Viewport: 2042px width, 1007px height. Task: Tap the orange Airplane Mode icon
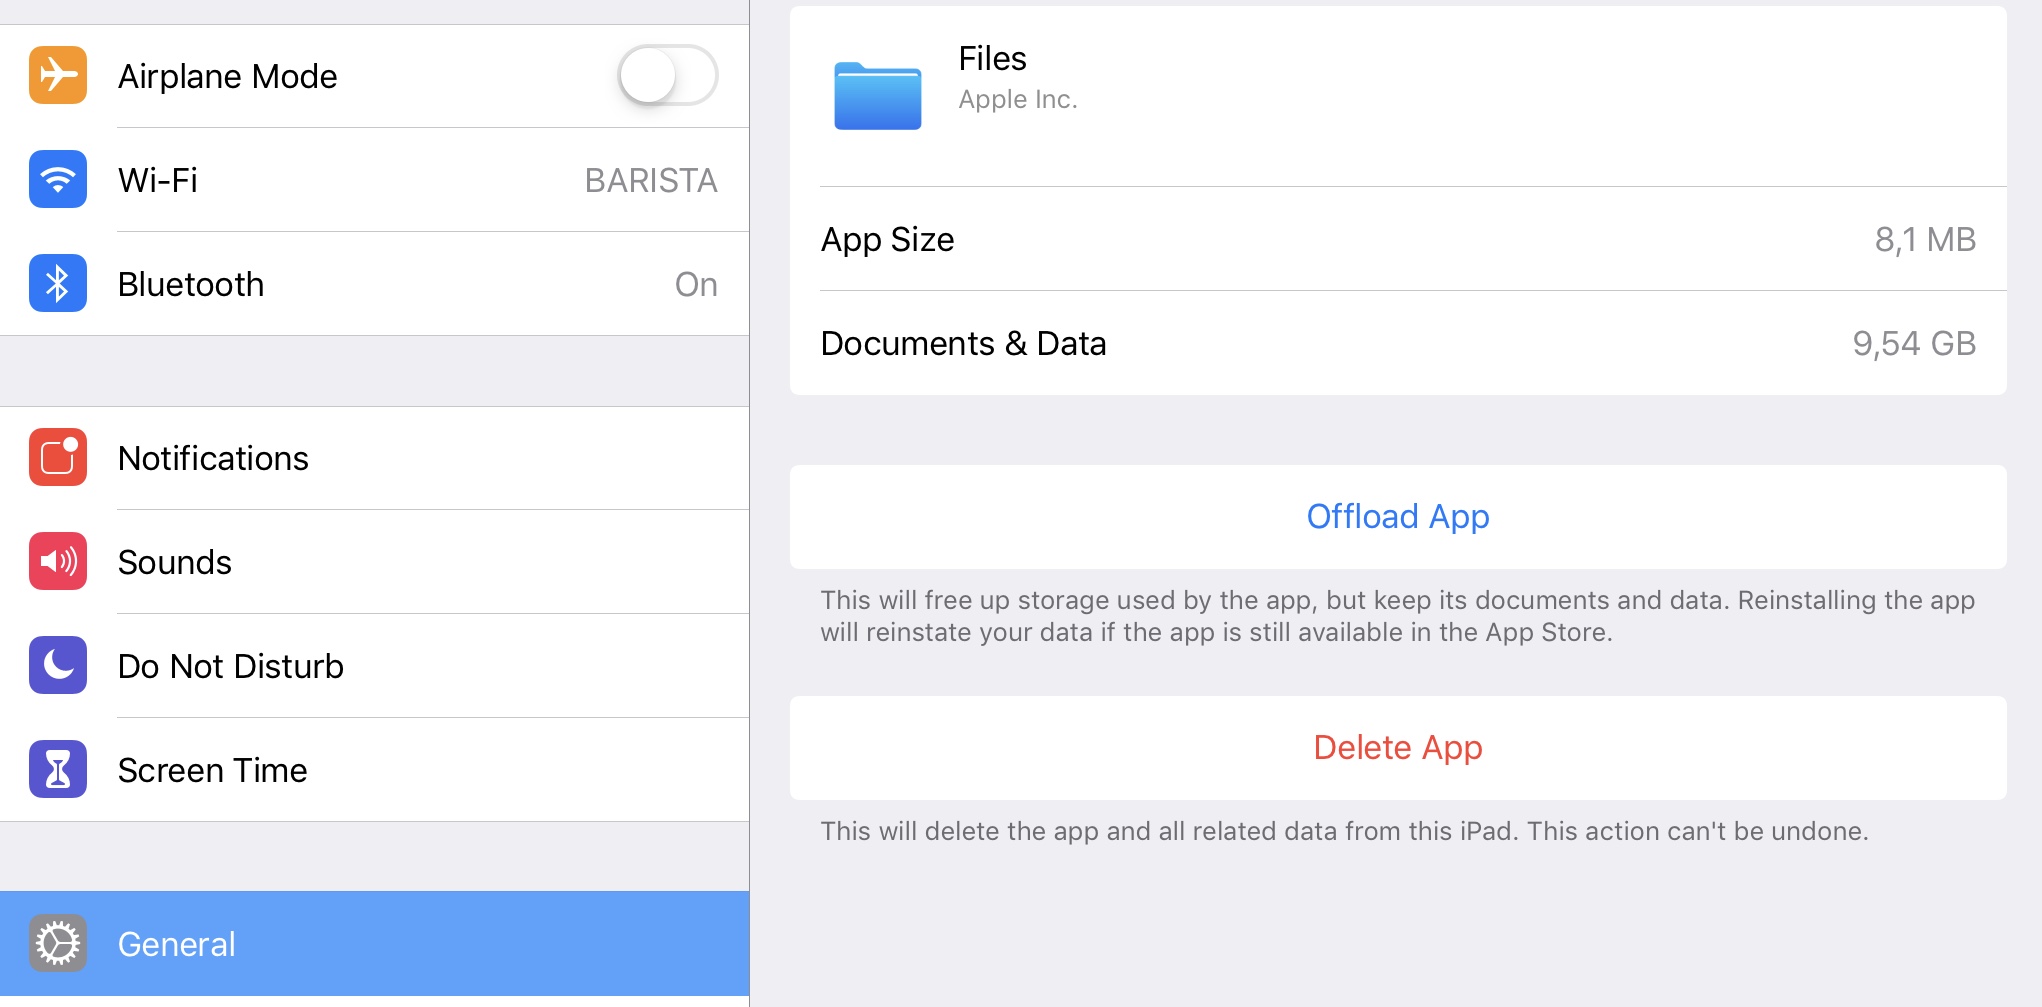[58, 76]
